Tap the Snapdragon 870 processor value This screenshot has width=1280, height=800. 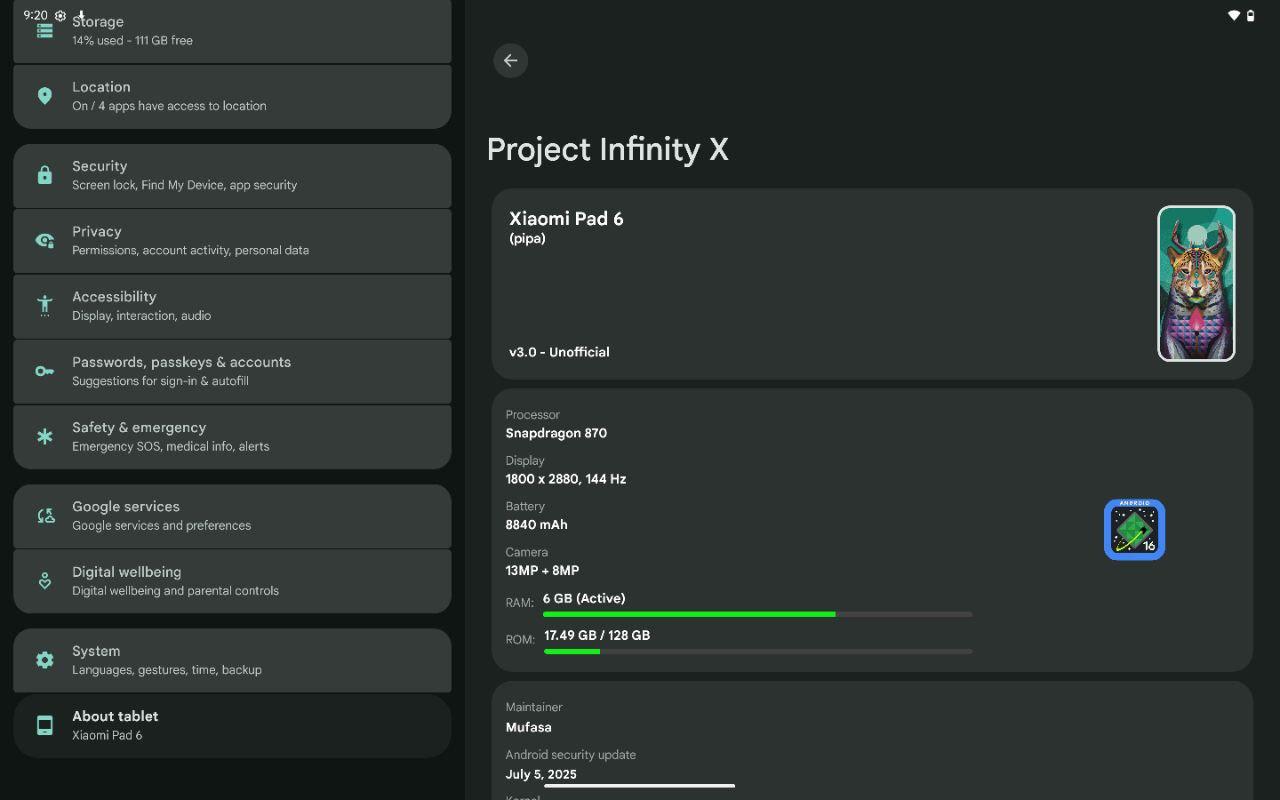tap(556, 433)
